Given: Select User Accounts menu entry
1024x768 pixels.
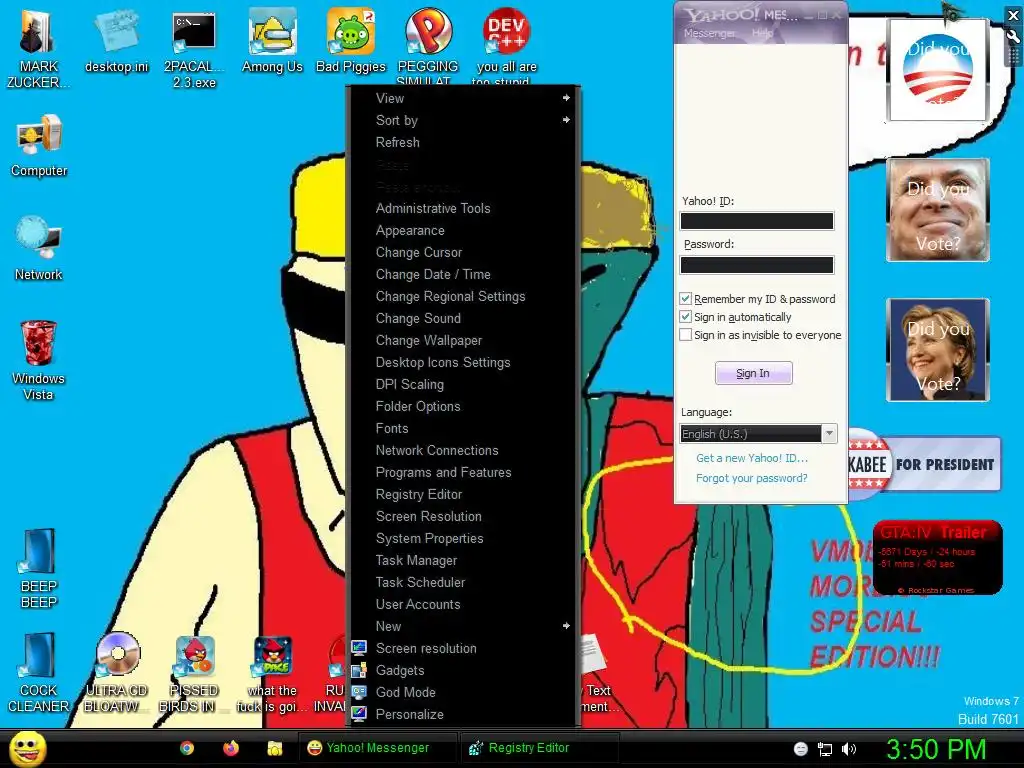Looking at the screenshot, I should [x=464, y=604].
